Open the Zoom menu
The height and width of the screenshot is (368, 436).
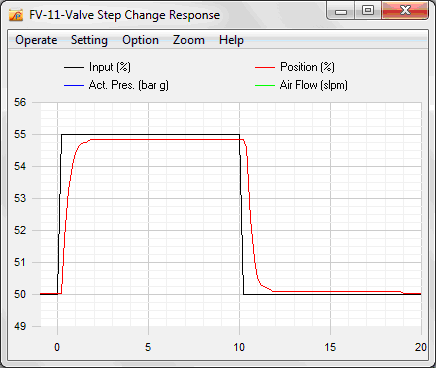coord(189,40)
